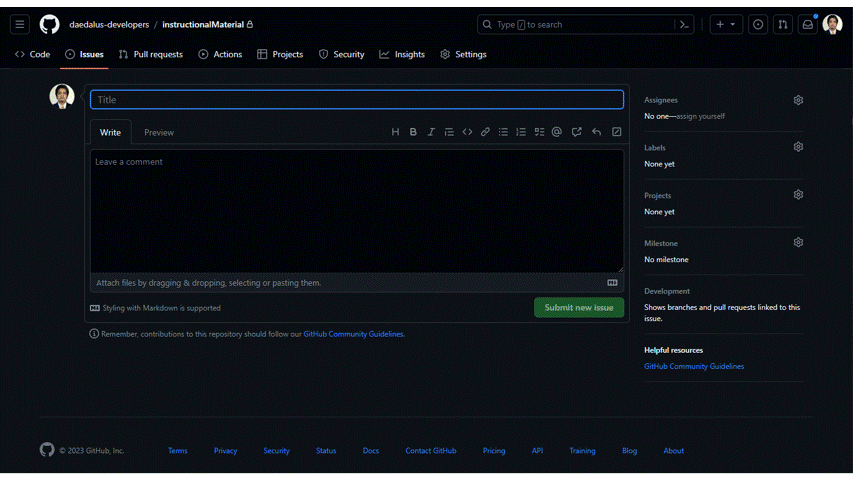Insert a heading with the H icon

pos(395,132)
